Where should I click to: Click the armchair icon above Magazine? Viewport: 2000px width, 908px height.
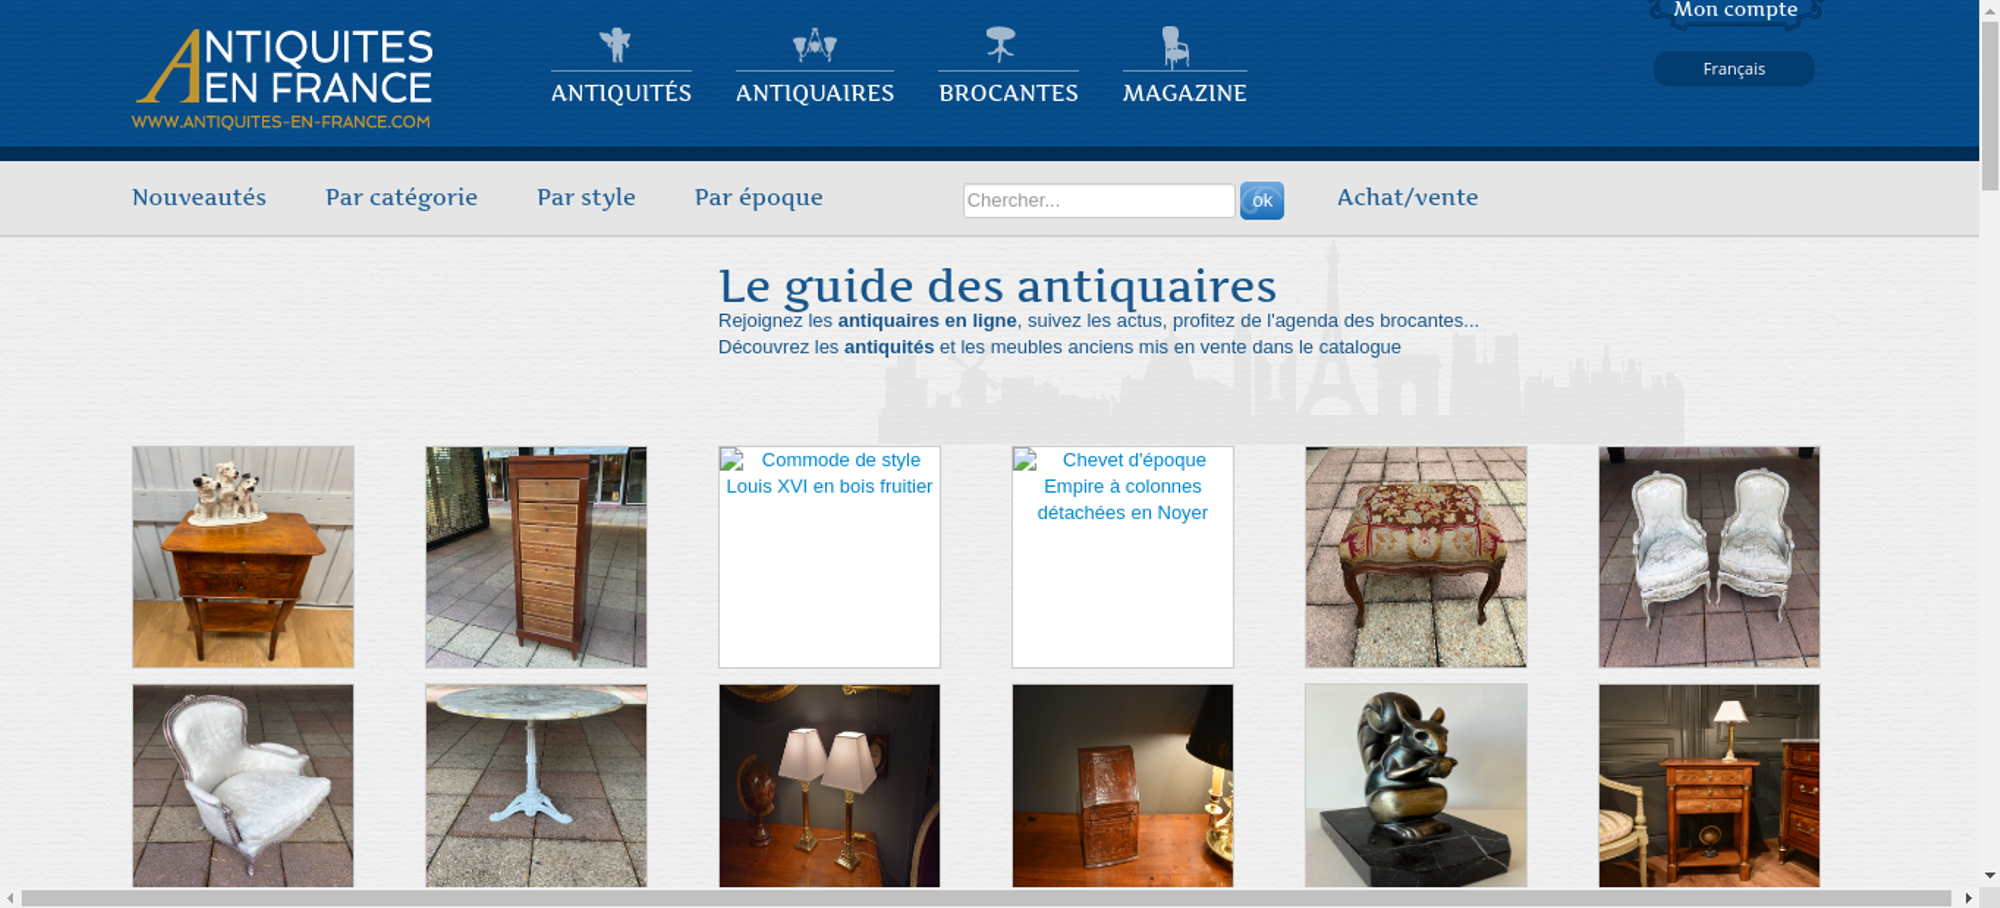tap(1175, 47)
